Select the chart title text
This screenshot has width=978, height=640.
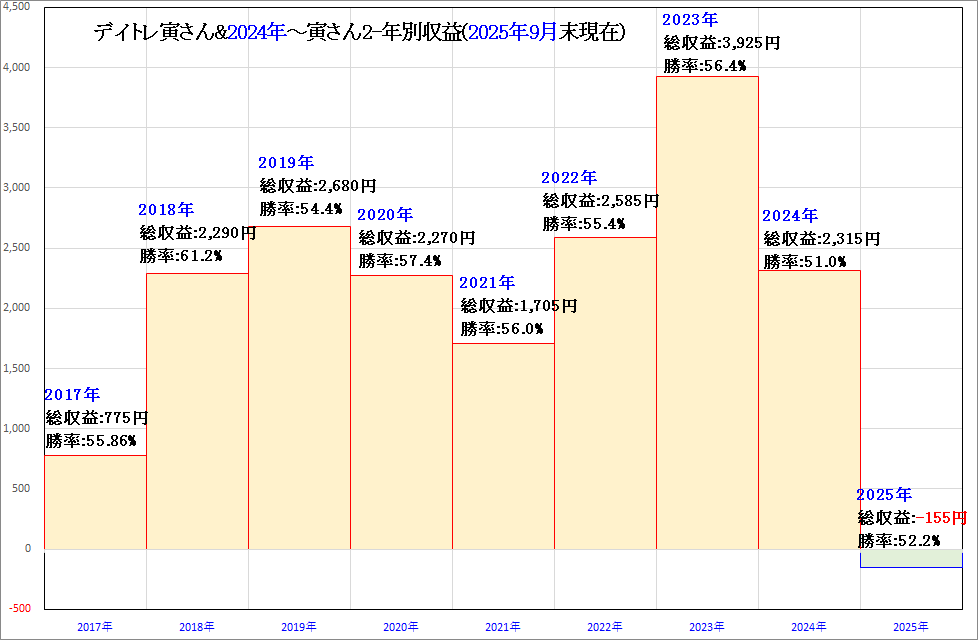point(360,33)
